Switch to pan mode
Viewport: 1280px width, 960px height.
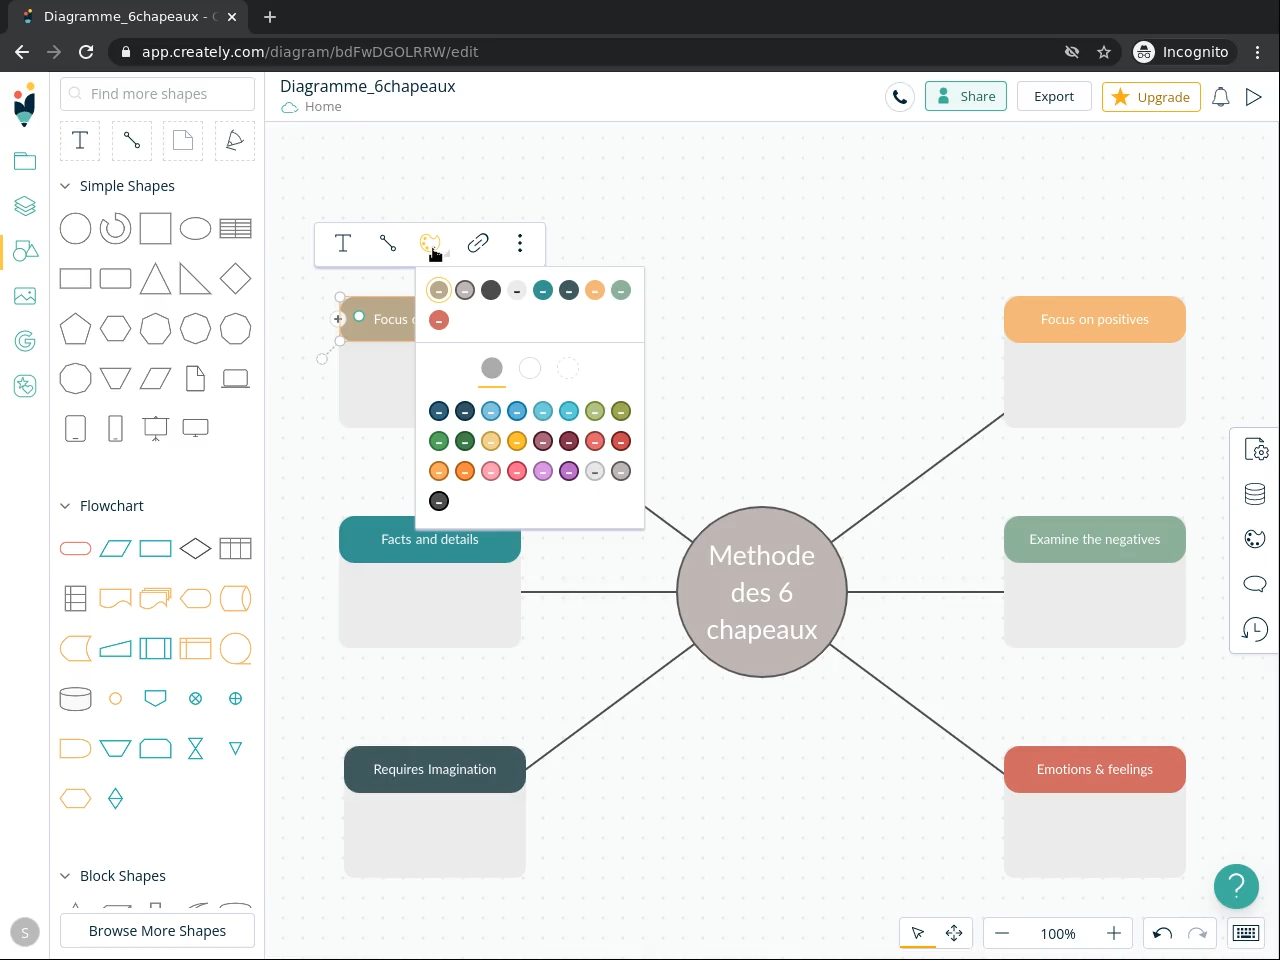pyautogui.click(x=954, y=933)
